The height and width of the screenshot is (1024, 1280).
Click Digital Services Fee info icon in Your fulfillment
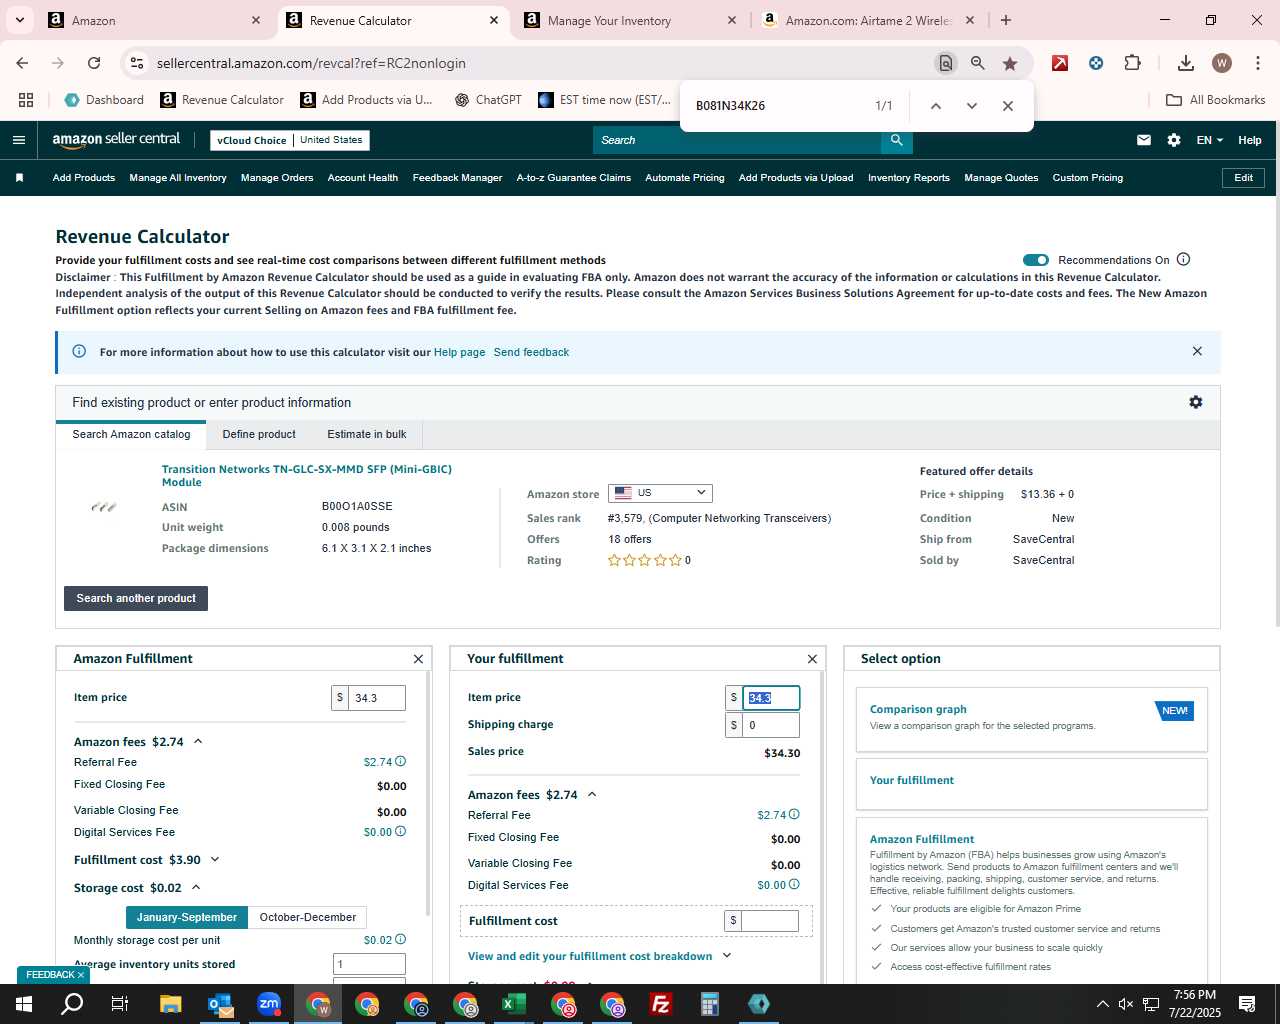[794, 884]
